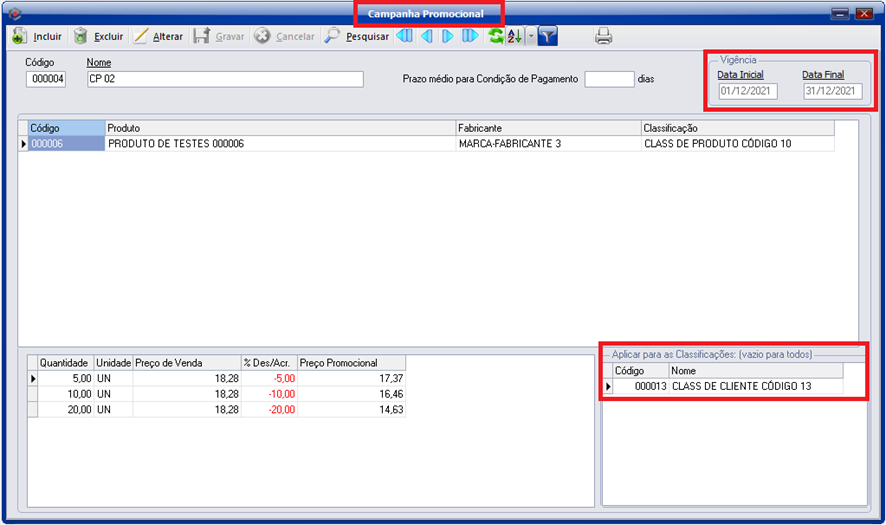Go to the next record
886x525 pixels.
[448, 37]
